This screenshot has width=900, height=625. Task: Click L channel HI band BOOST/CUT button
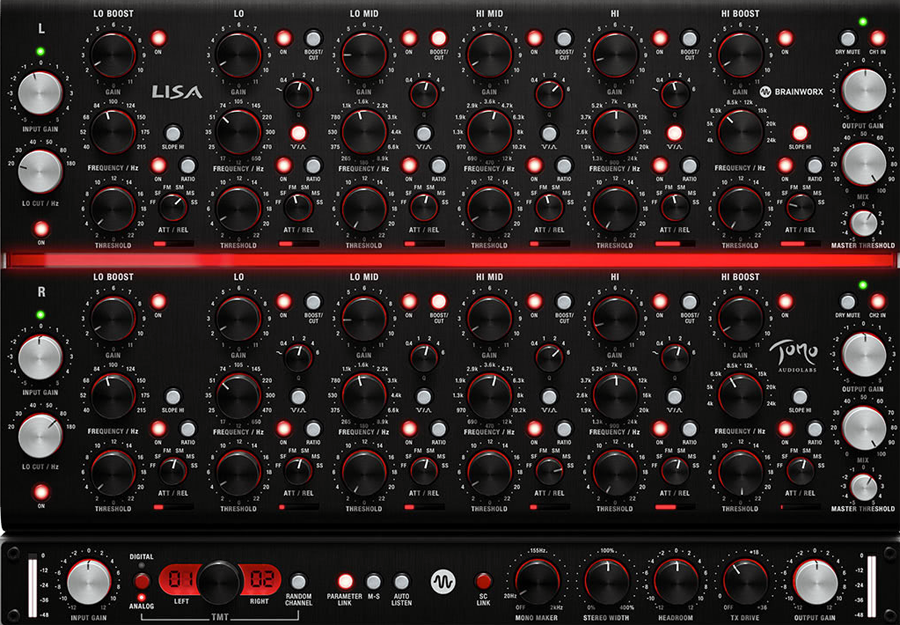point(689,38)
